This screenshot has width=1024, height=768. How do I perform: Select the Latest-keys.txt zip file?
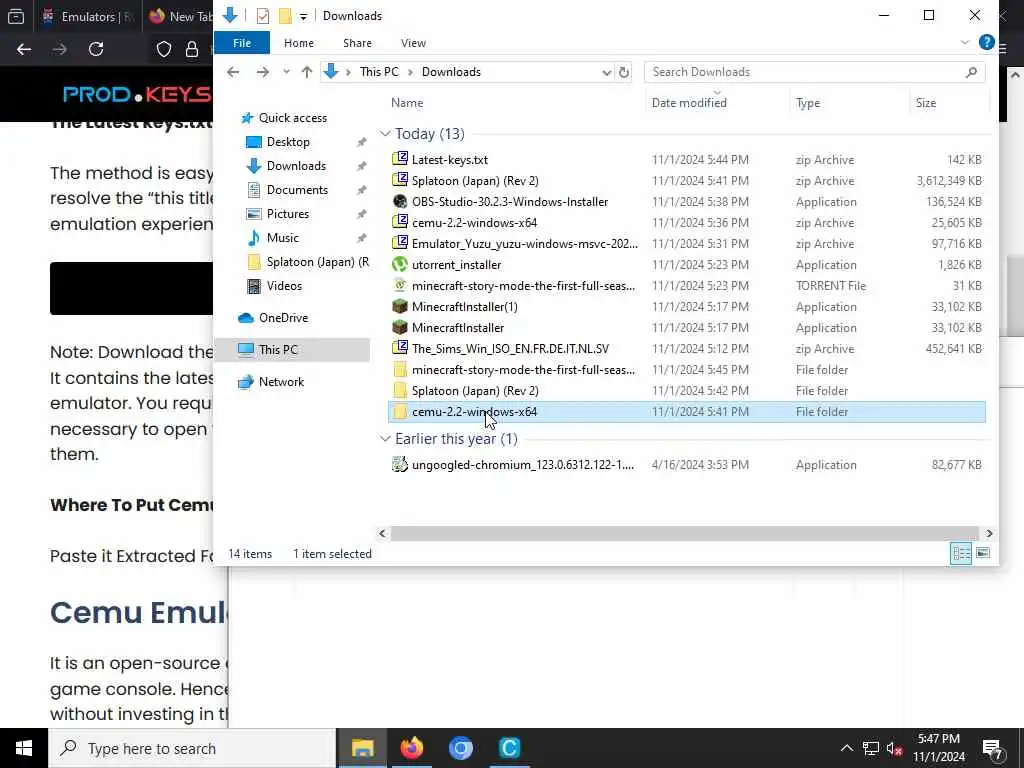point(449,159)
